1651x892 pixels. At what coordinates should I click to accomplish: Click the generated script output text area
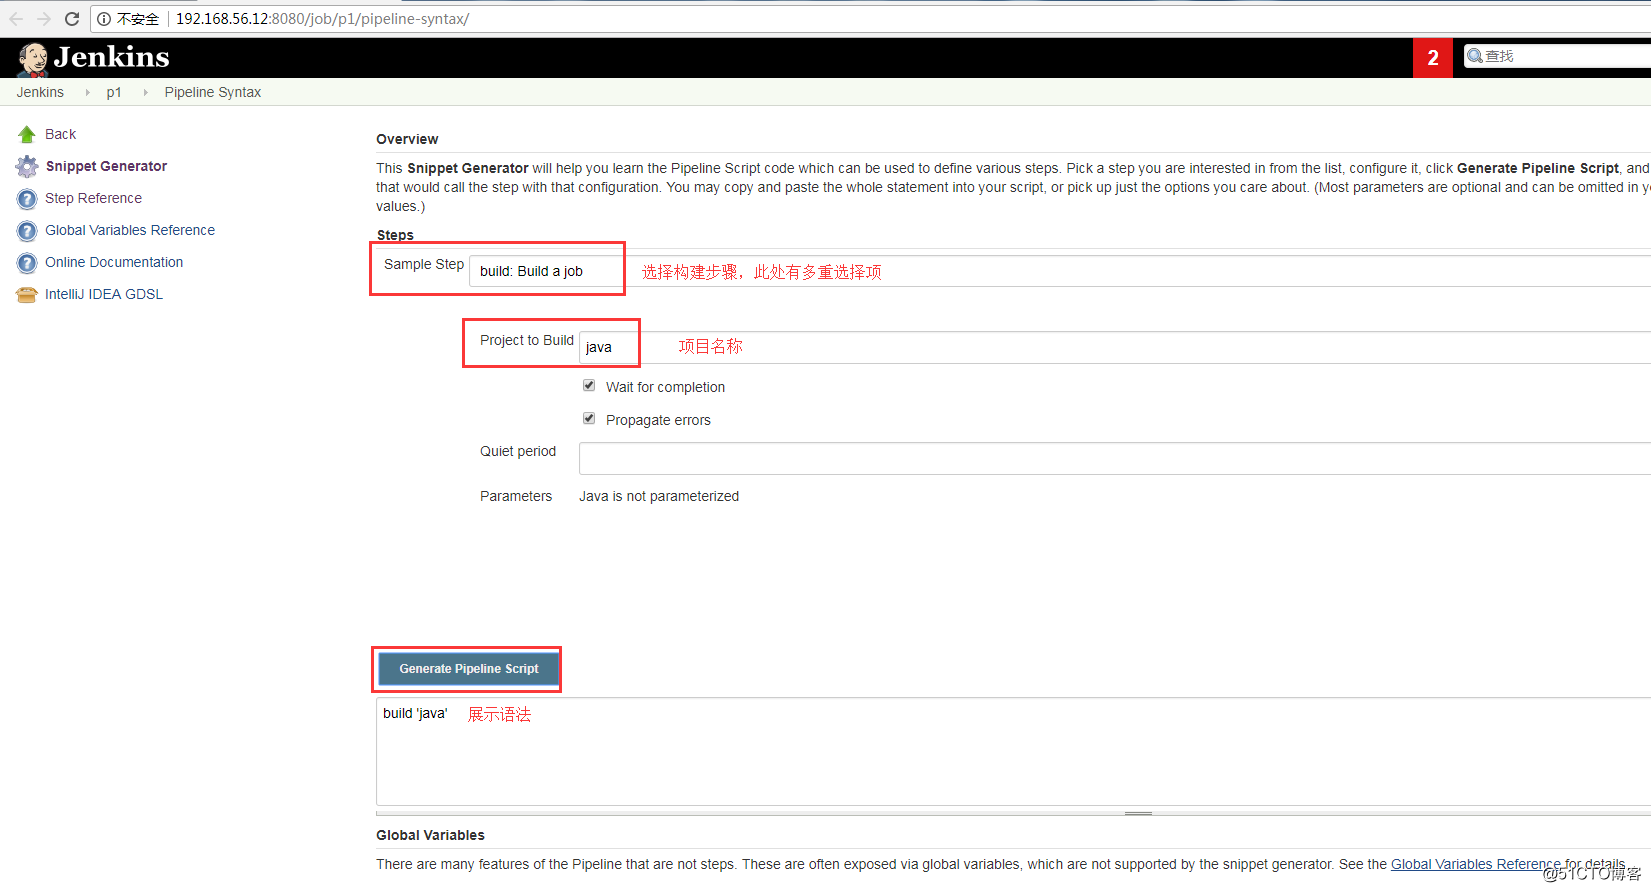coord(1013,751)
